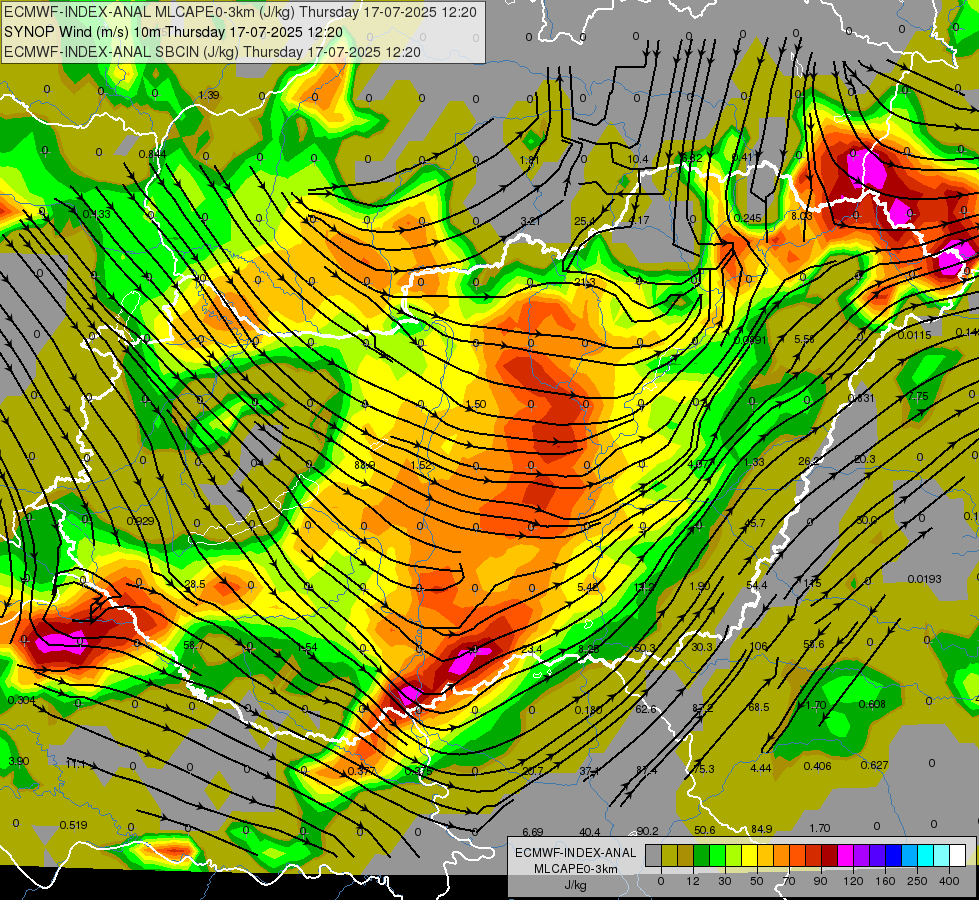Click the map value 62.6
Image resolution: width=979 pixels, height=900 pixels.
pyautogui.click(x=646, y=709)
